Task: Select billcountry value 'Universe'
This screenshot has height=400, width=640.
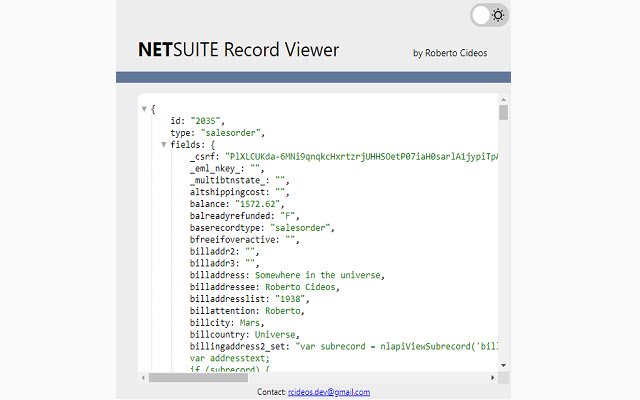Action: point(275,334)
